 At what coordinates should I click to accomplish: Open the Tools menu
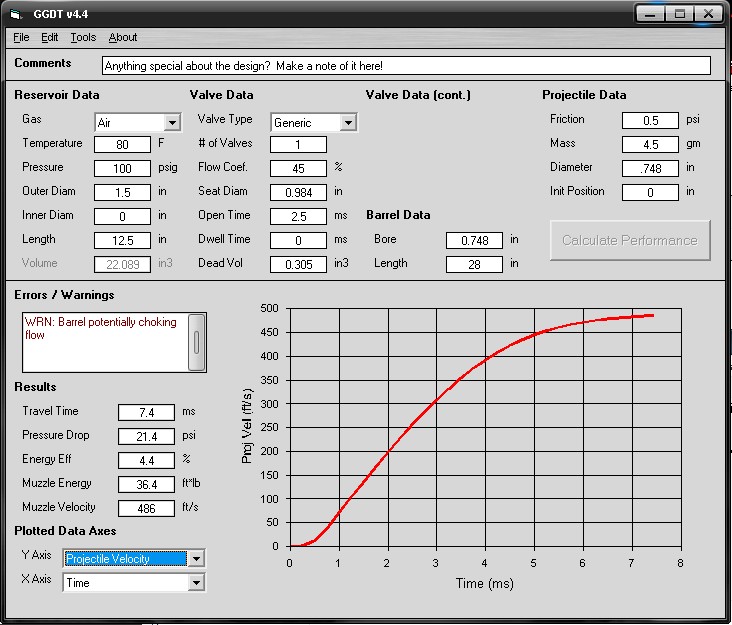(83, 38)
